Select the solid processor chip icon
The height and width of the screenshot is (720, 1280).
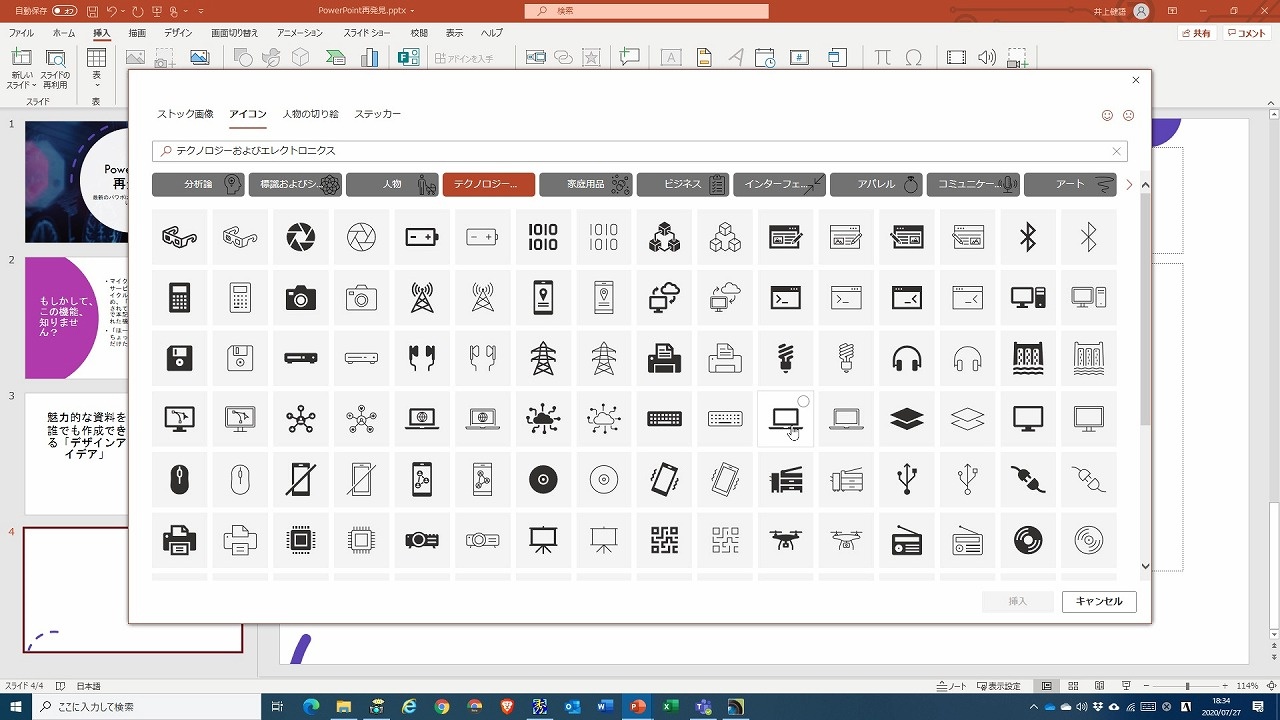point(301,540)
